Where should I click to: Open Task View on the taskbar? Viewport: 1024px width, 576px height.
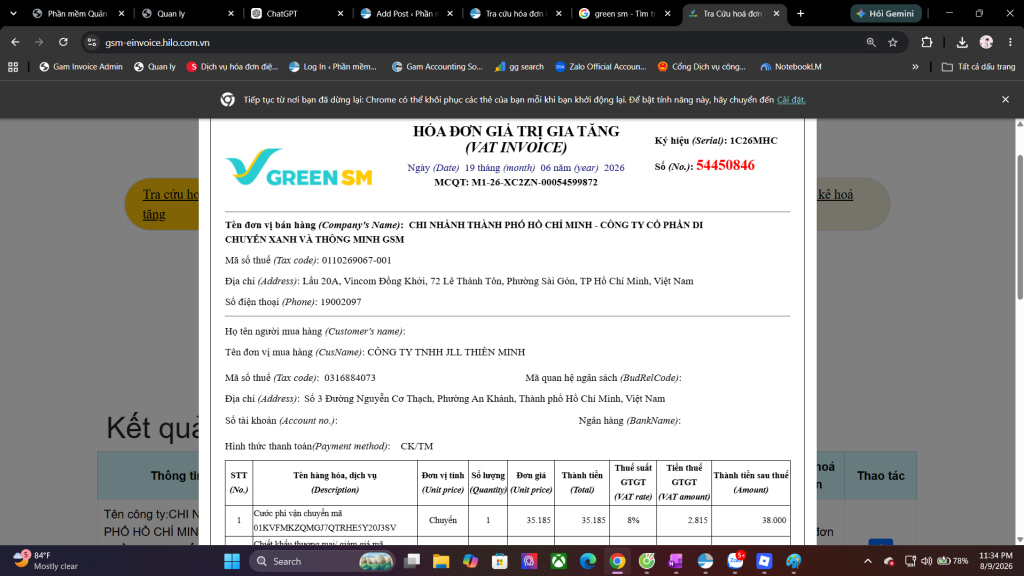coord(411,561)
